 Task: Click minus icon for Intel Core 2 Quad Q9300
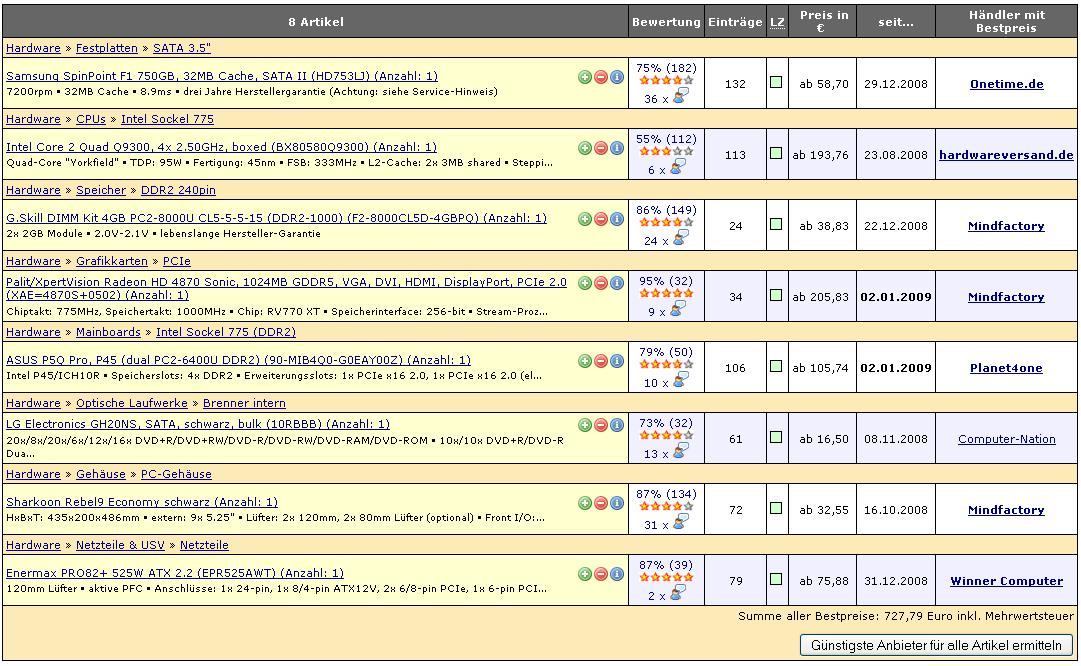[600, 148]
